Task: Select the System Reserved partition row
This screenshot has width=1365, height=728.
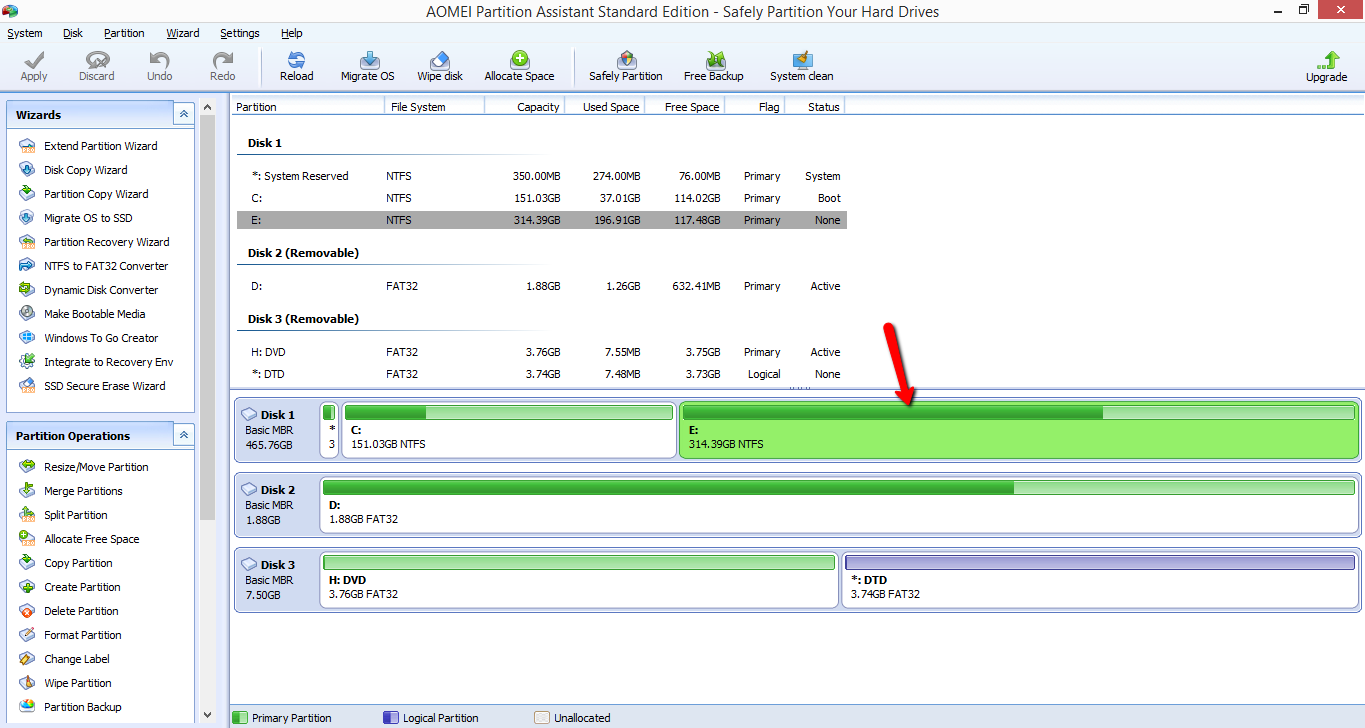Action: (x=542, y=176)
